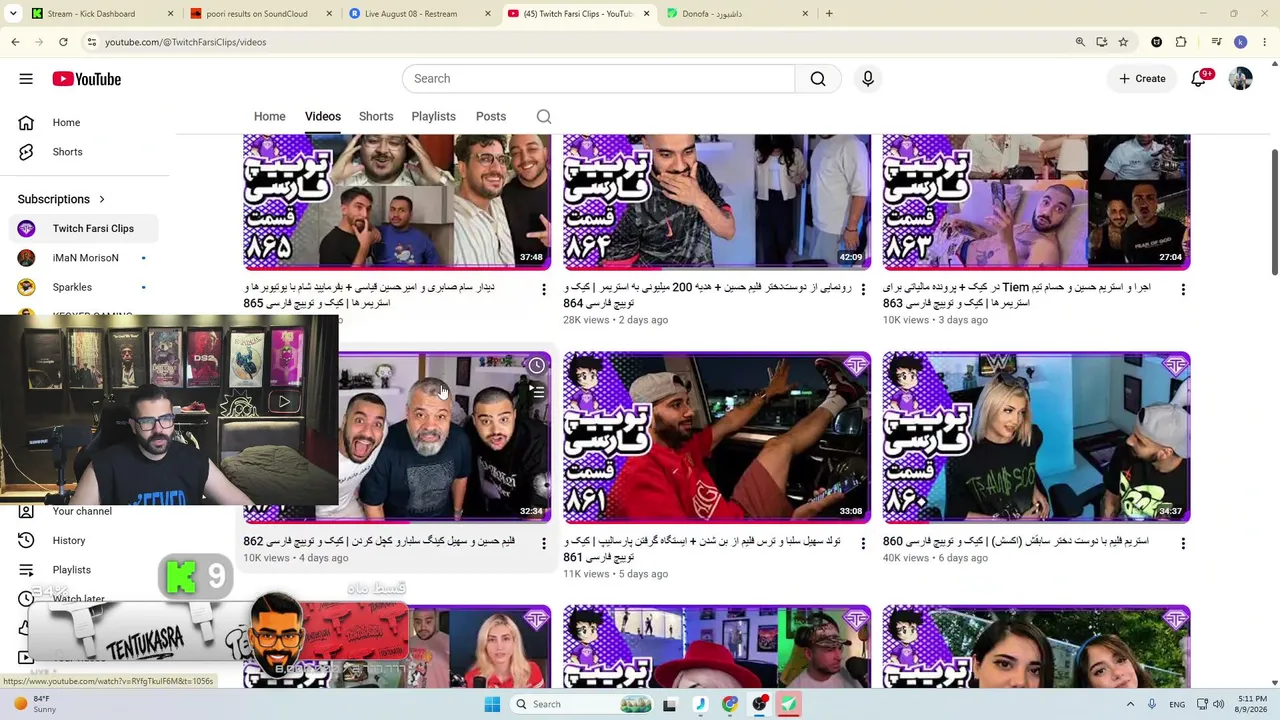Add the 862 video to the queue
The height and width of the screenshot is (720, 1280).
pos(537,392)
